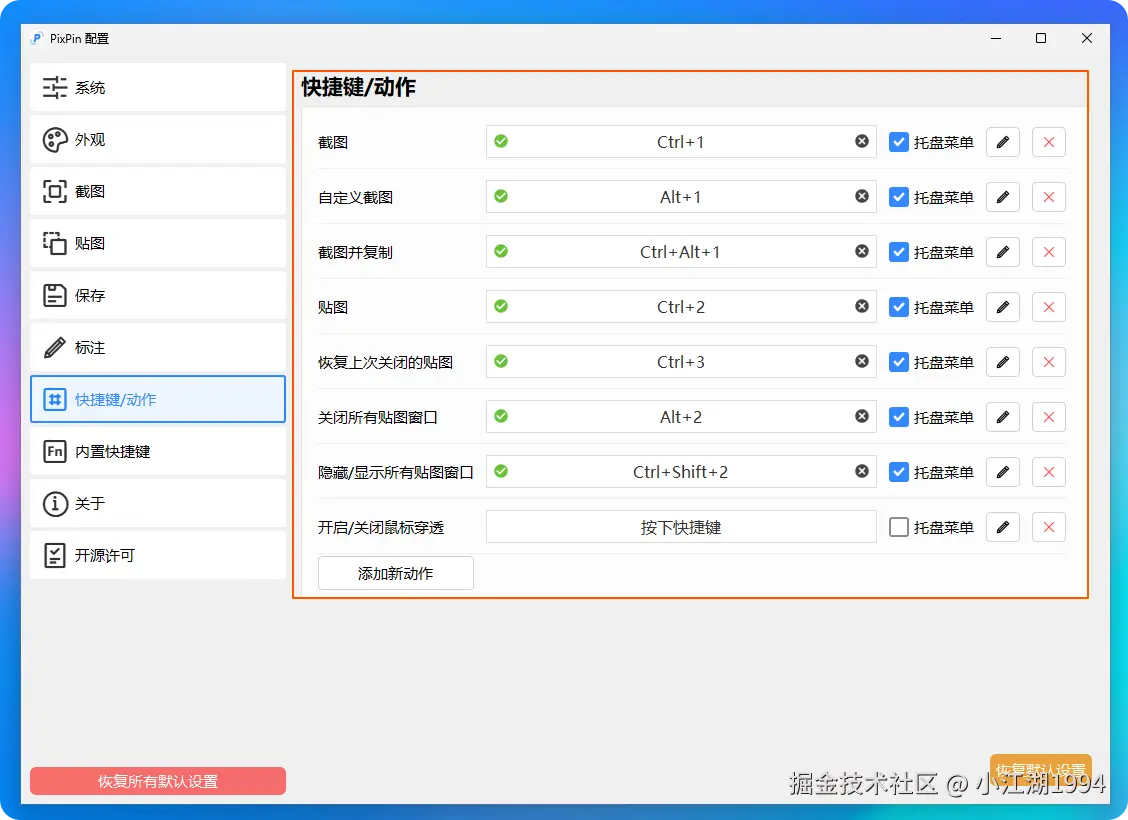Minimize the PixPin 配置 window
Image resolution: width=1128 pixels, height=820 pixels.
pyautogui.click(x=996, y=38)
